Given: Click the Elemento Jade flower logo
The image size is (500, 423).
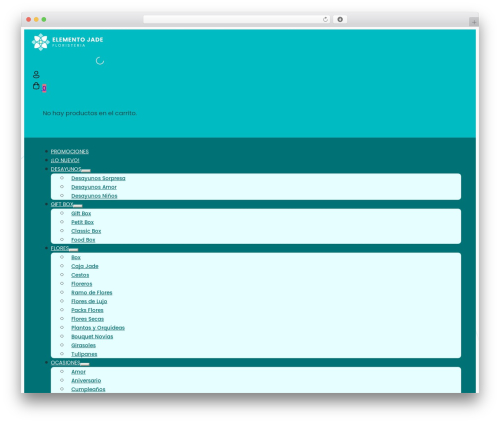Looking at the screenshot, I should 41,42.
